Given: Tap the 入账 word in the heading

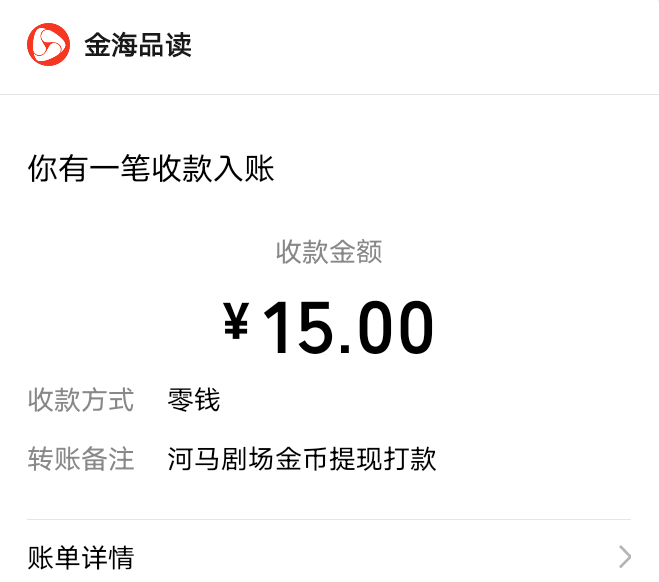Looking at the screenshot, I should [x=244, y=169].
